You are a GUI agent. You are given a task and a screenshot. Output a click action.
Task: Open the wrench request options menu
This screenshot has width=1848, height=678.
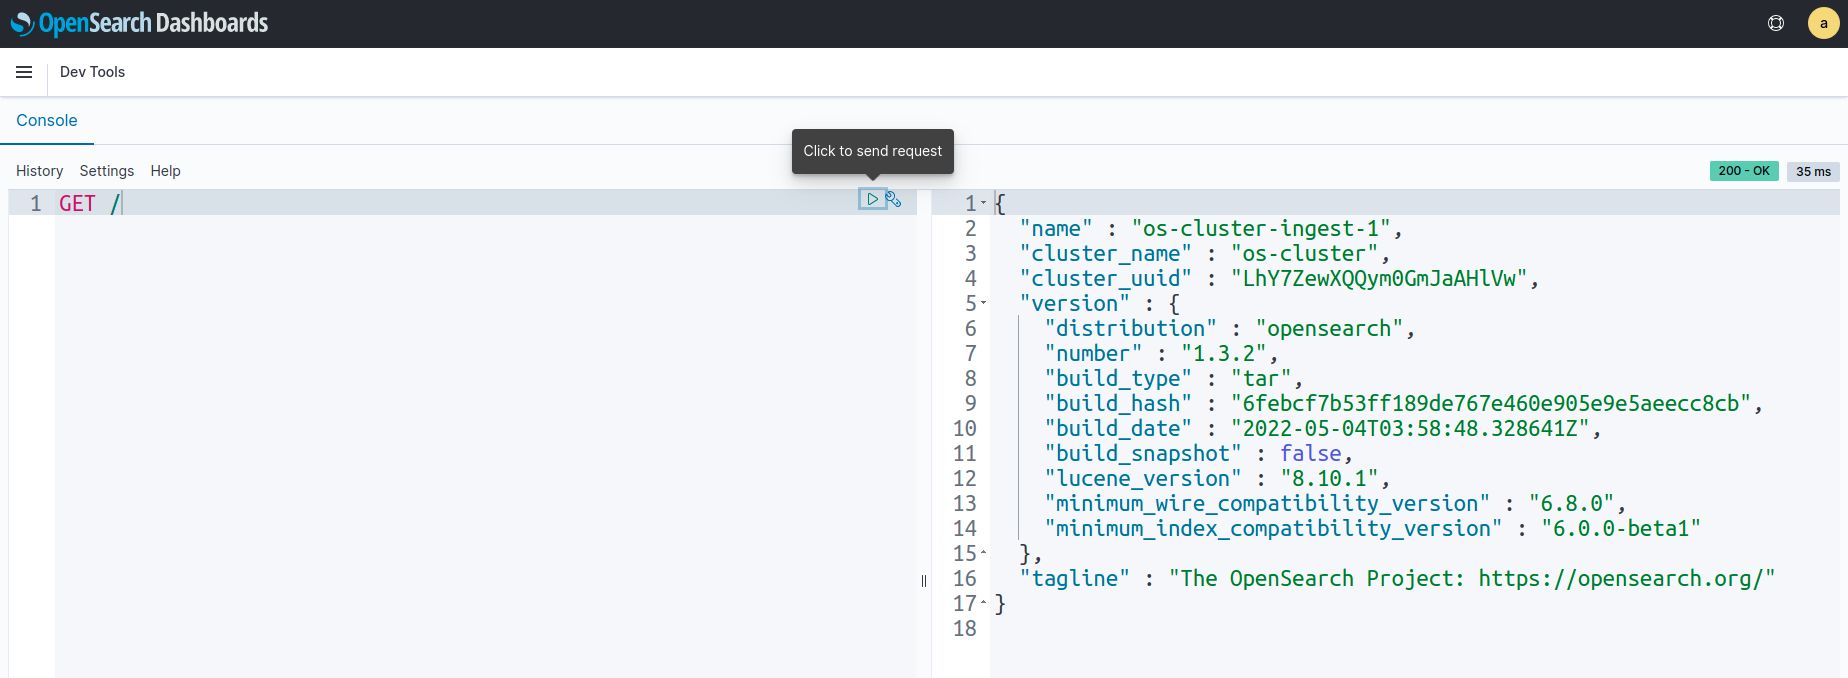[894, 199]
